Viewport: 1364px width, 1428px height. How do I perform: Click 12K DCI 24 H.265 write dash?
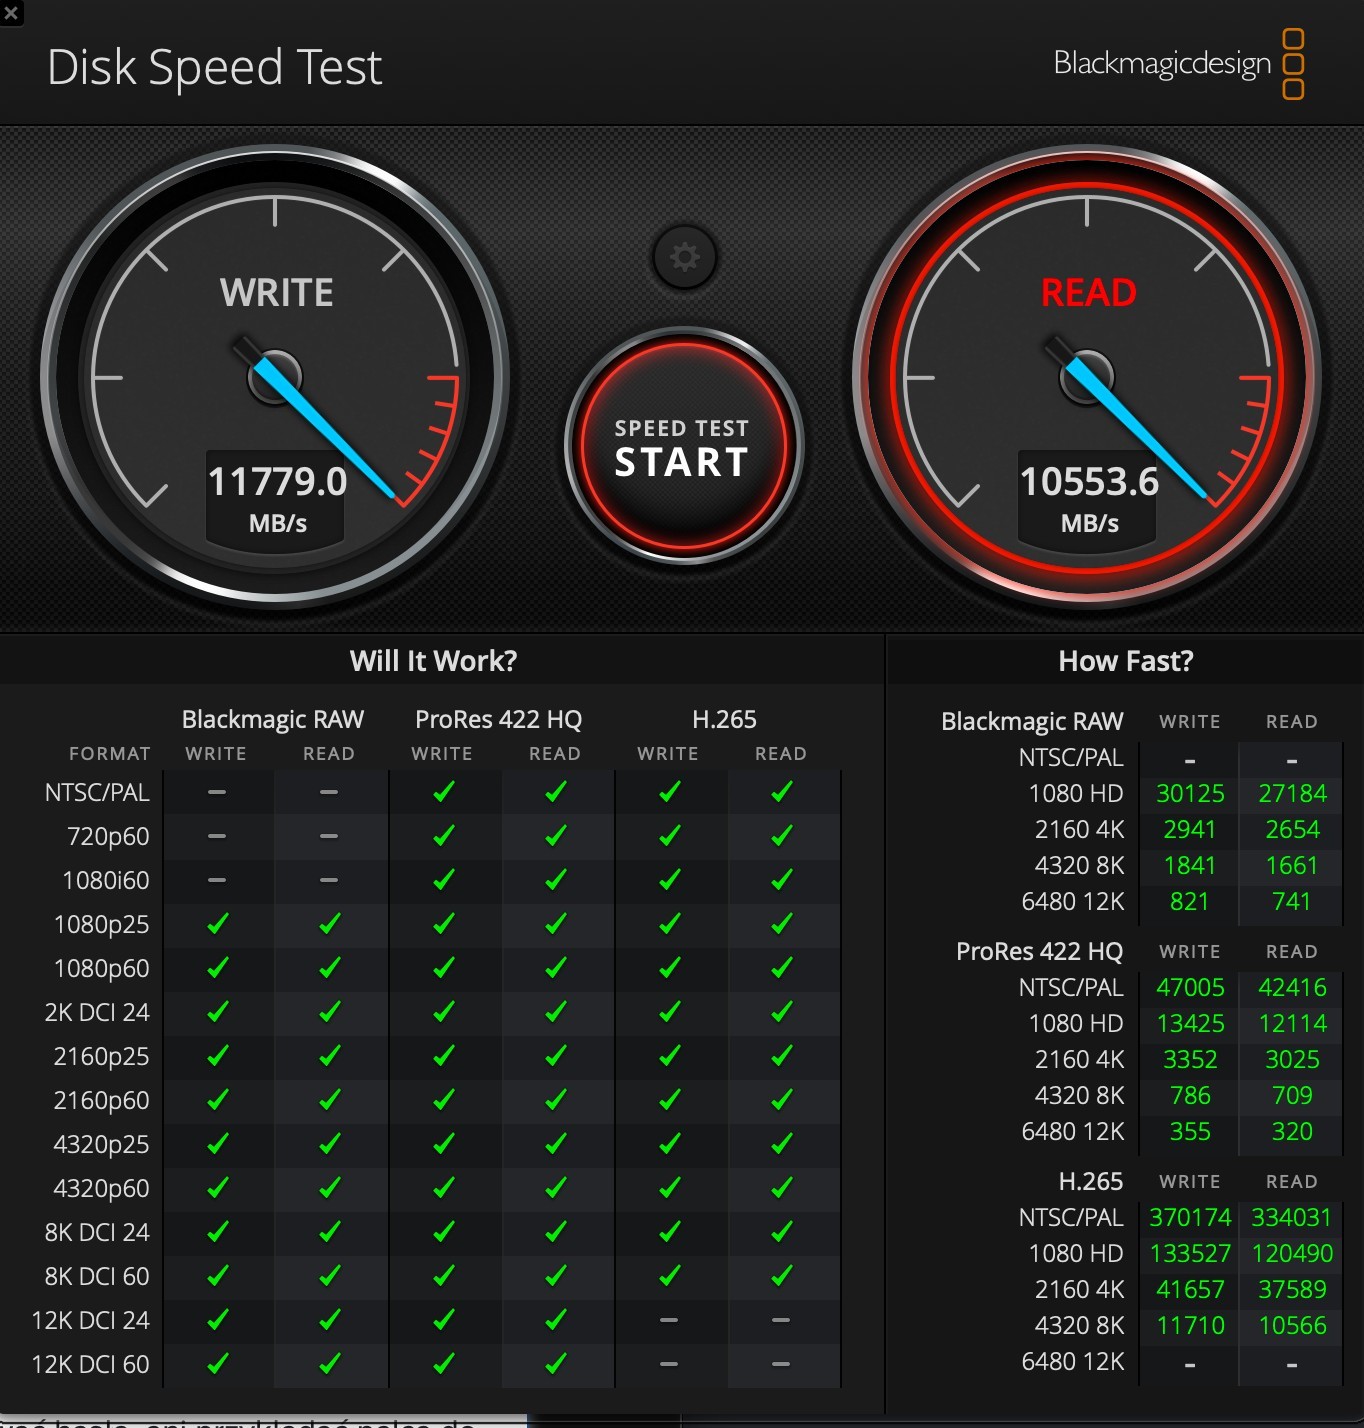669,1320
